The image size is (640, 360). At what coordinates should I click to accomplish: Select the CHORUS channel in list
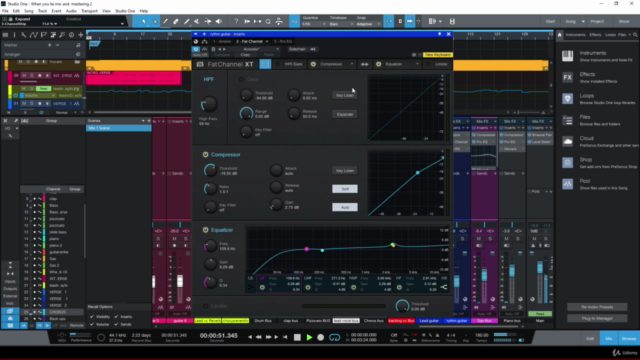(x=53, y=312)
